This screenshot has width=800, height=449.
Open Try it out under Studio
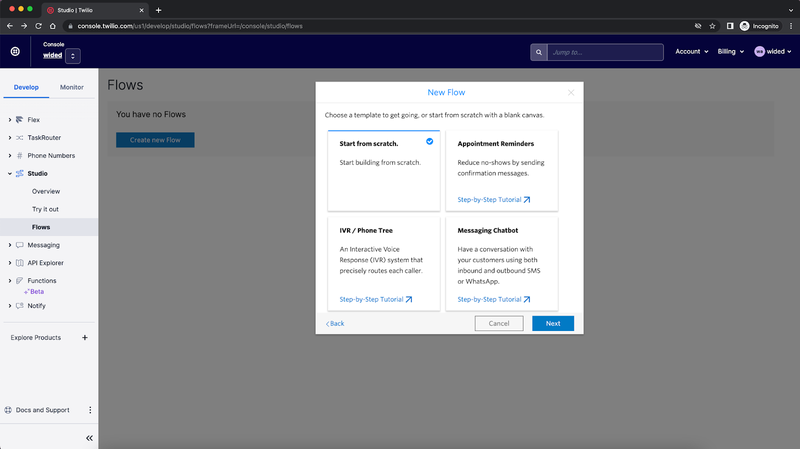click(45, 209)
